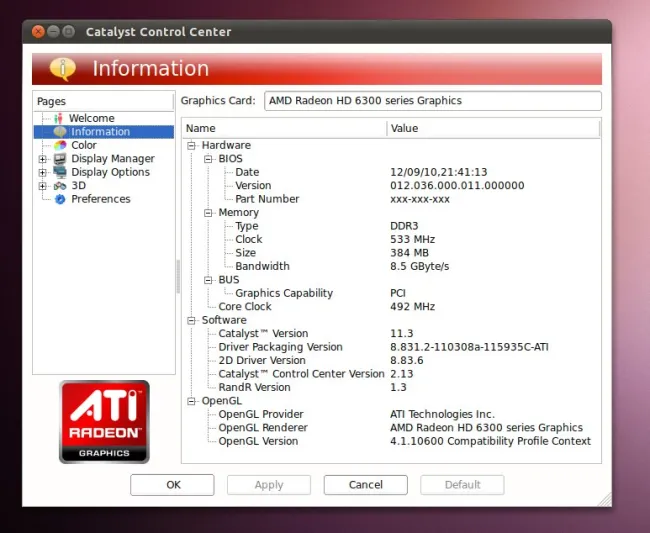Click the Display Options monitor icon
Image resolution: width=650 pixels, height=533 pixels.
(60, 172)
